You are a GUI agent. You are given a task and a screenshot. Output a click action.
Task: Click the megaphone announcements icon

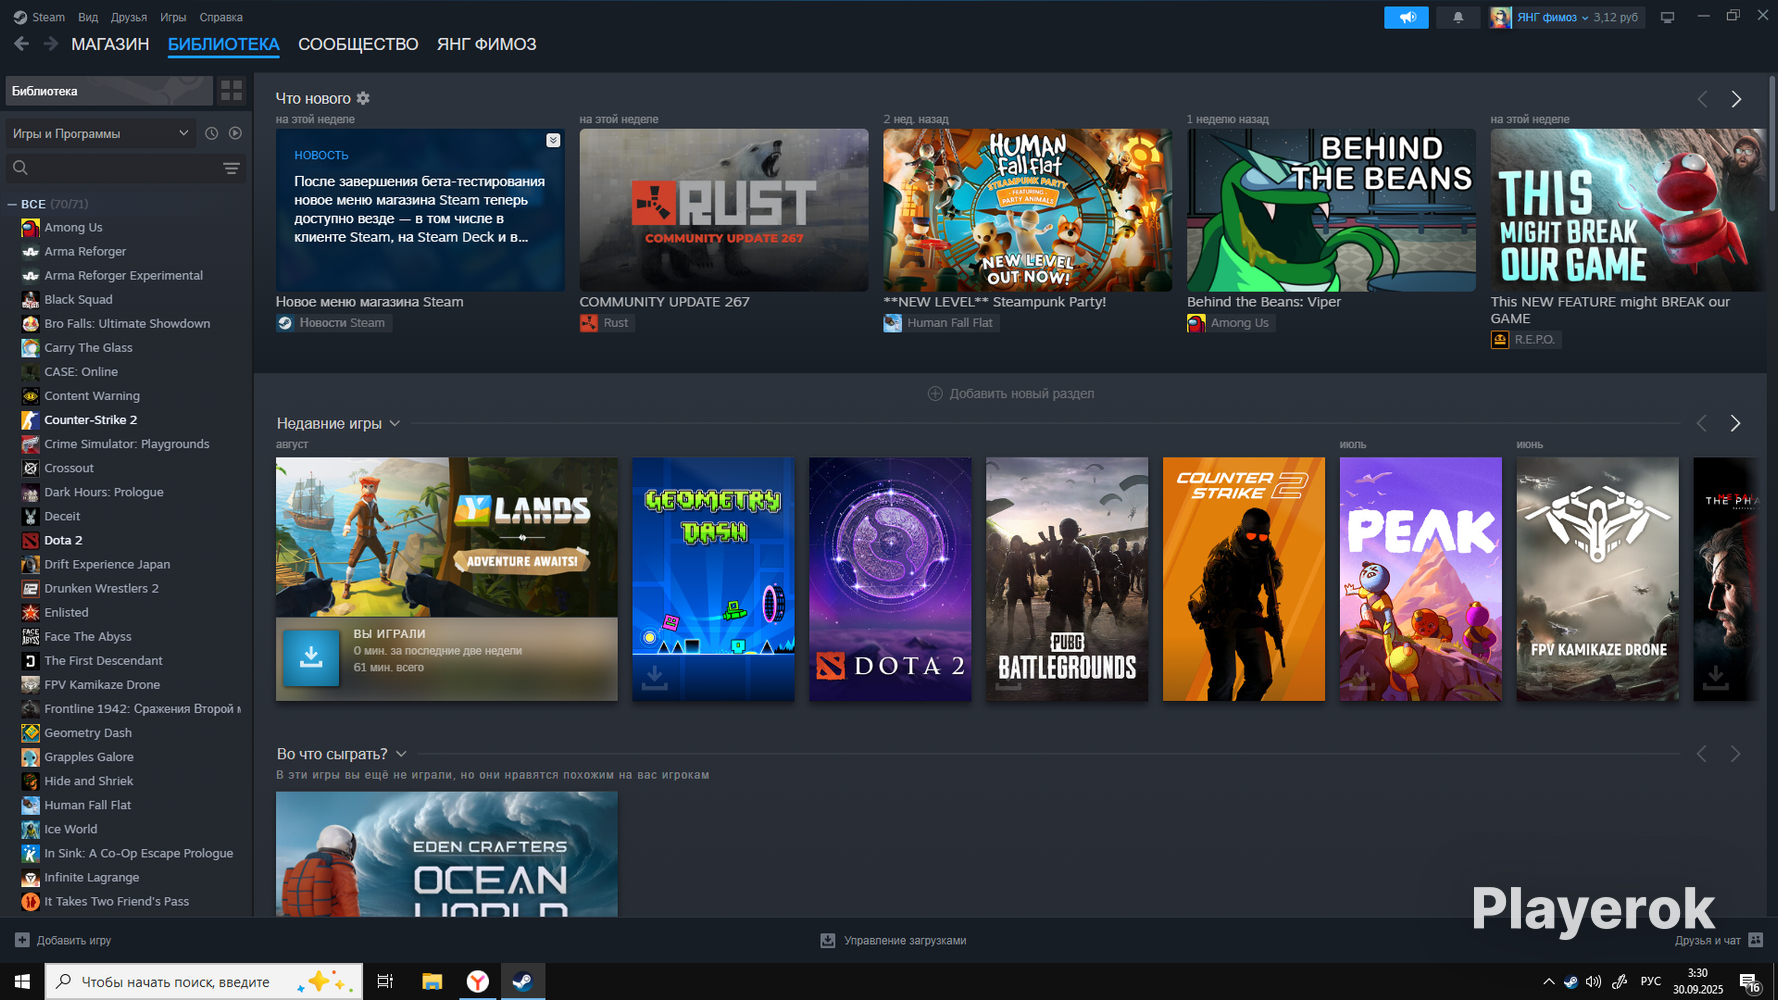(1406, 17)
